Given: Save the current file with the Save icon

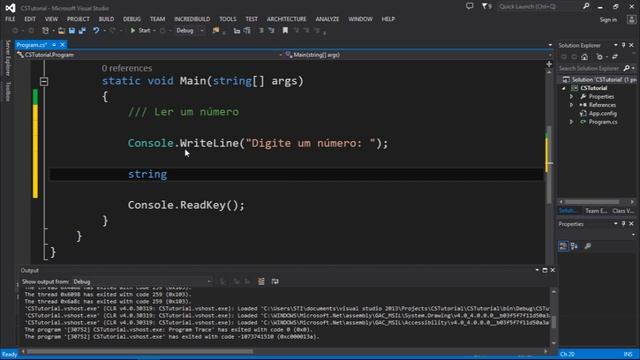Looking at the screenshot, I should pos(72,31).
